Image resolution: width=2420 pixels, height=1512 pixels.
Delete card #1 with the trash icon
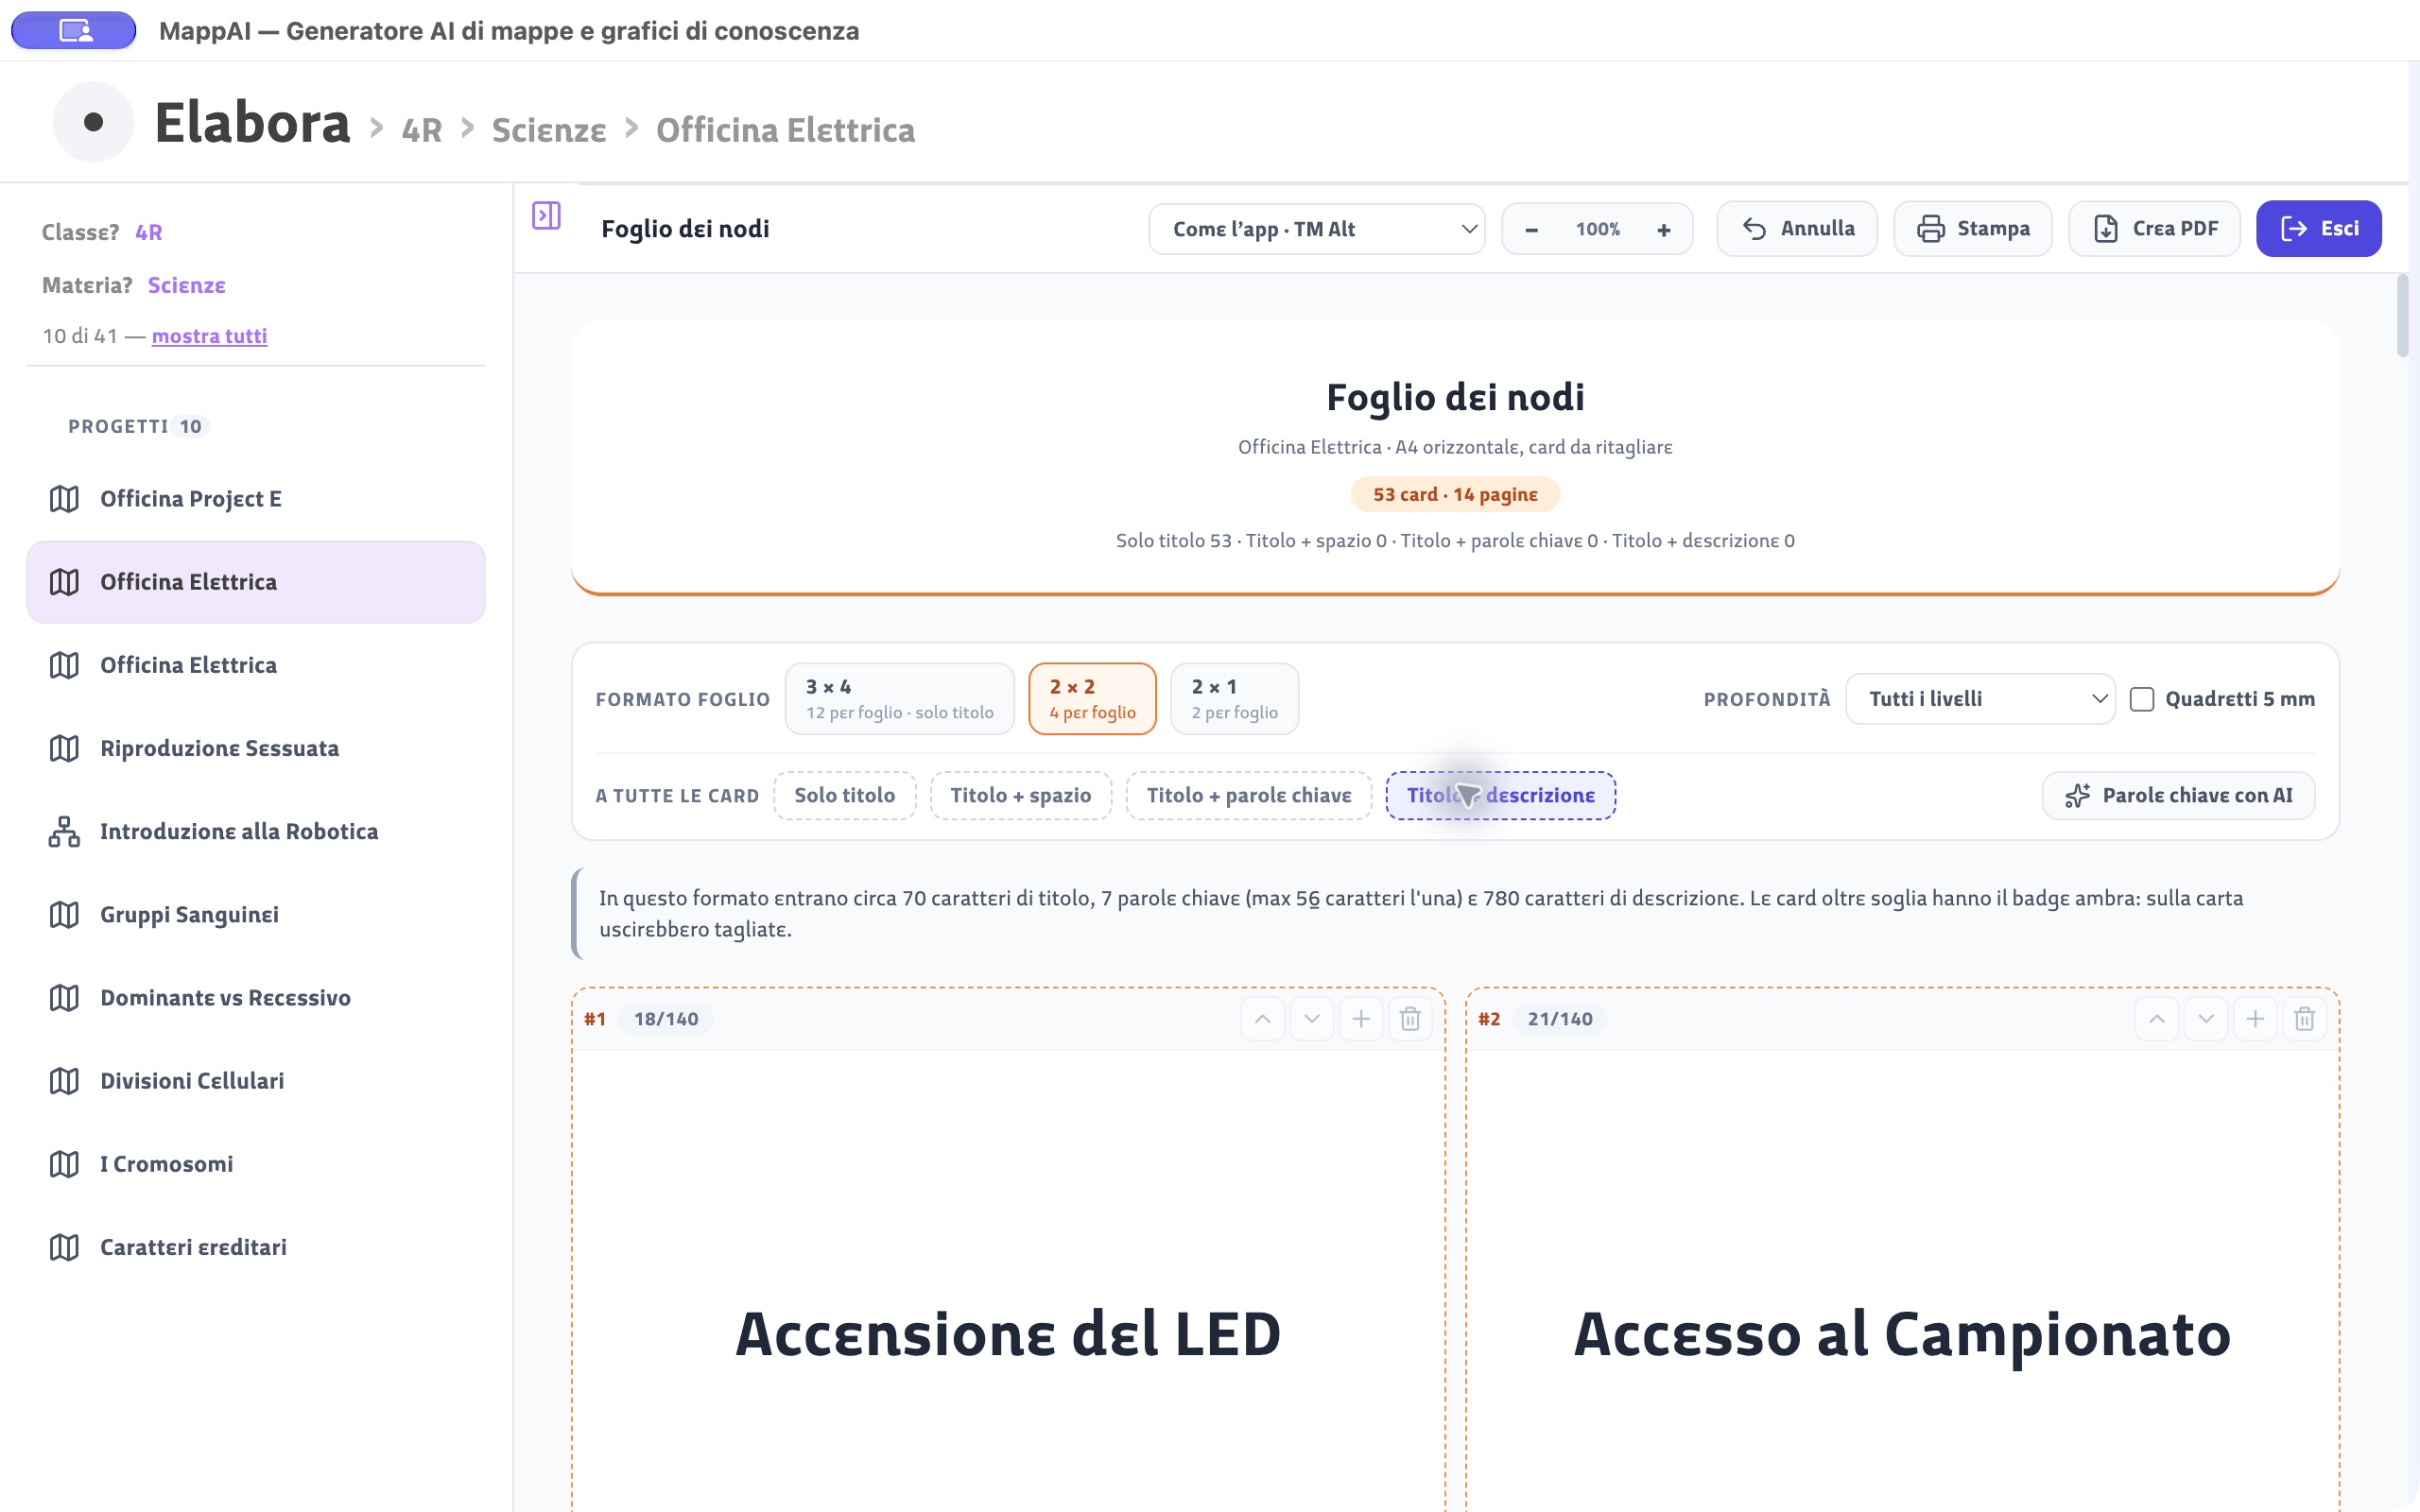click(x=1410, y=1019)
